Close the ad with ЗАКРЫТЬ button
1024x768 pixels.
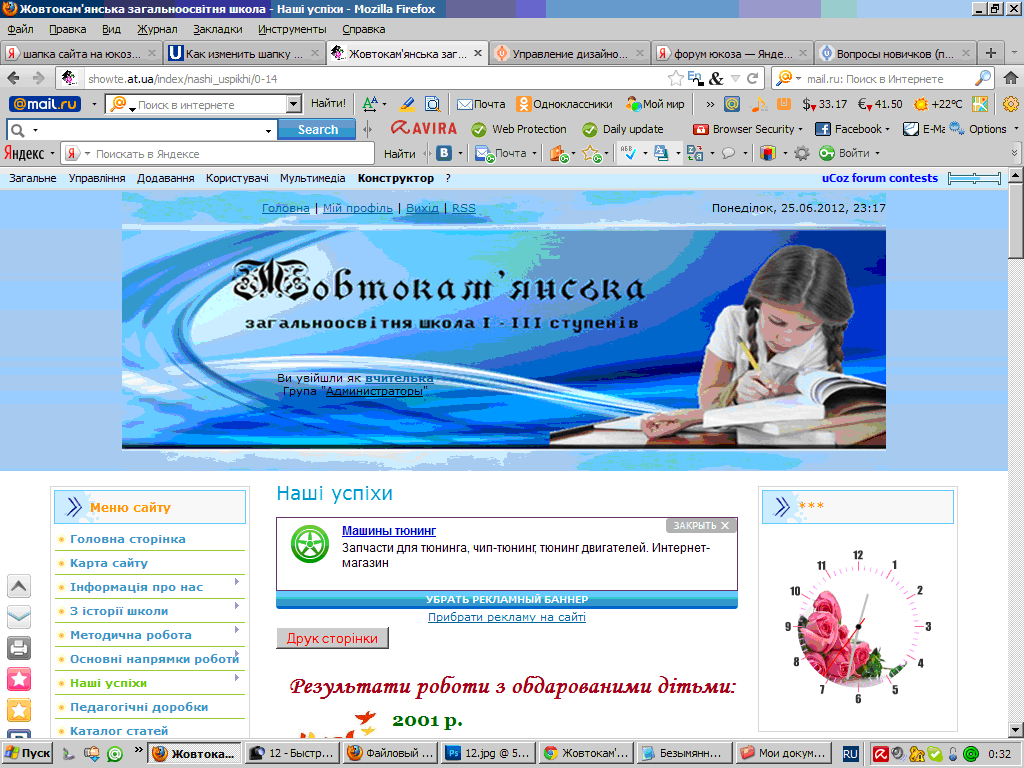[701, 526]
